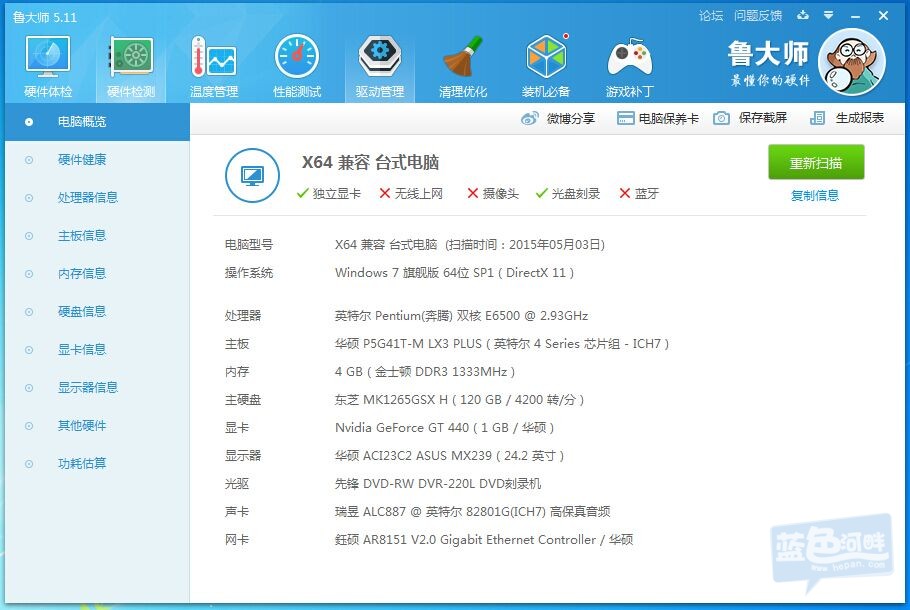Click the desktop computer monitor icon
Image resolution: width=910 pixels, height=610 pixels.
252,175
